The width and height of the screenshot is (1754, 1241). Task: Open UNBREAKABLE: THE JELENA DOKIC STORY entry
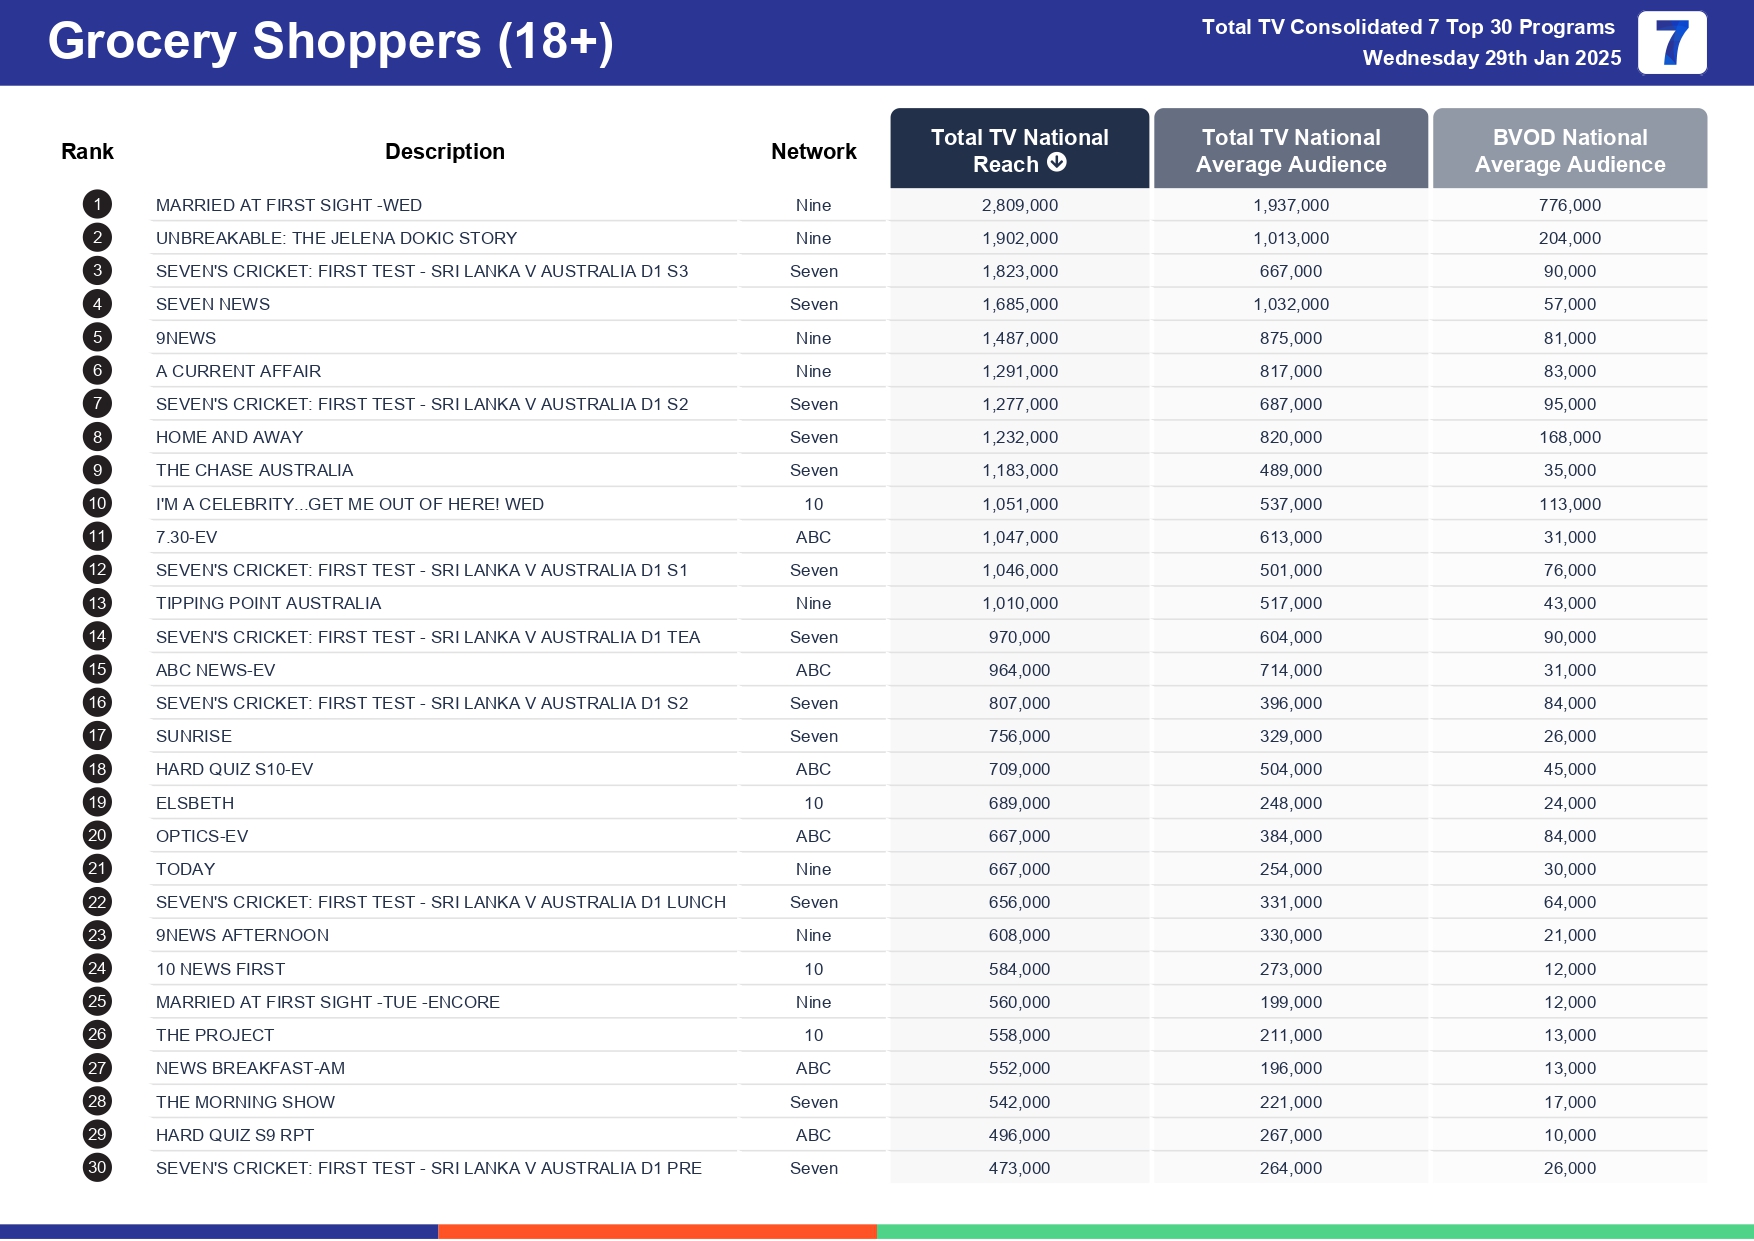(336, 239)
